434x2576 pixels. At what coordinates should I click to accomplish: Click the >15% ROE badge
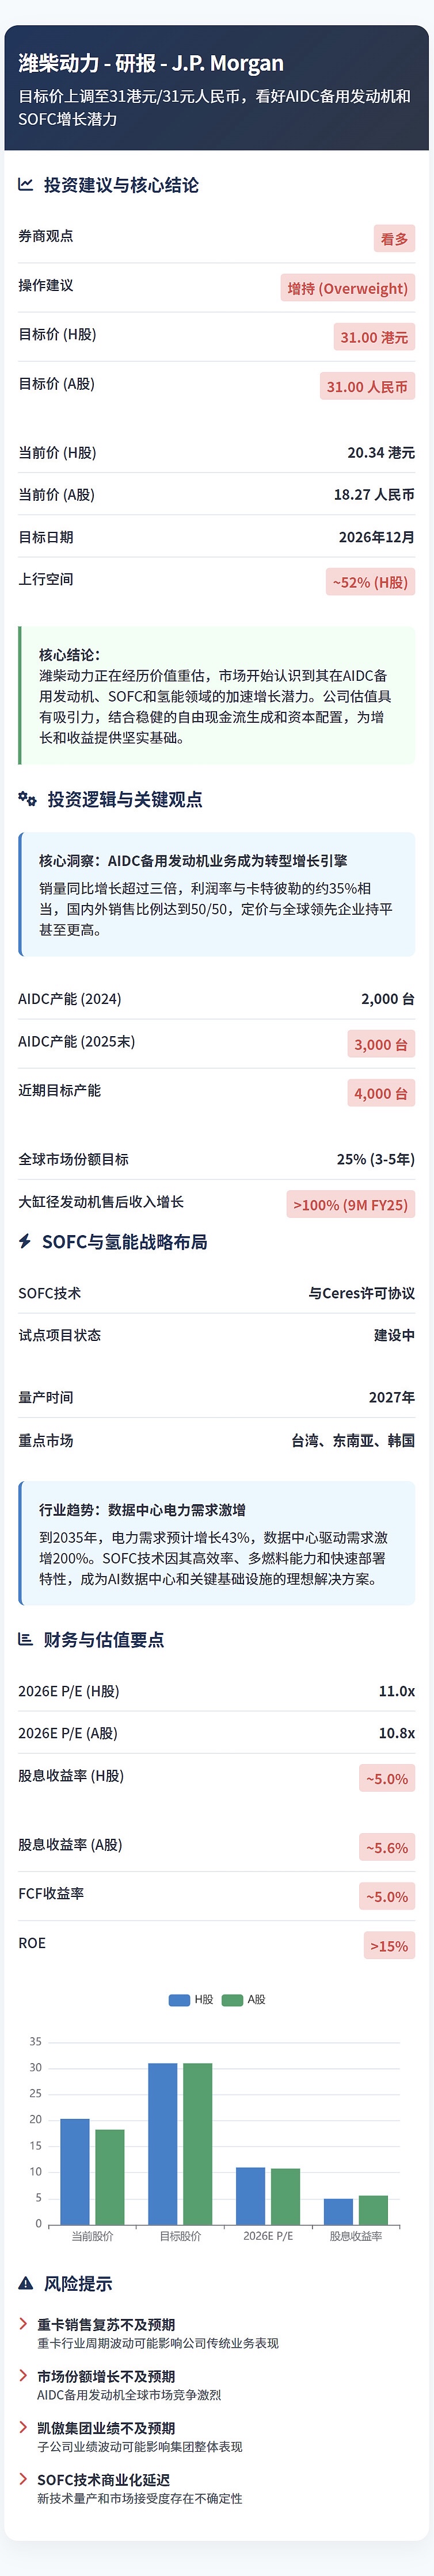pos(389,1946)
